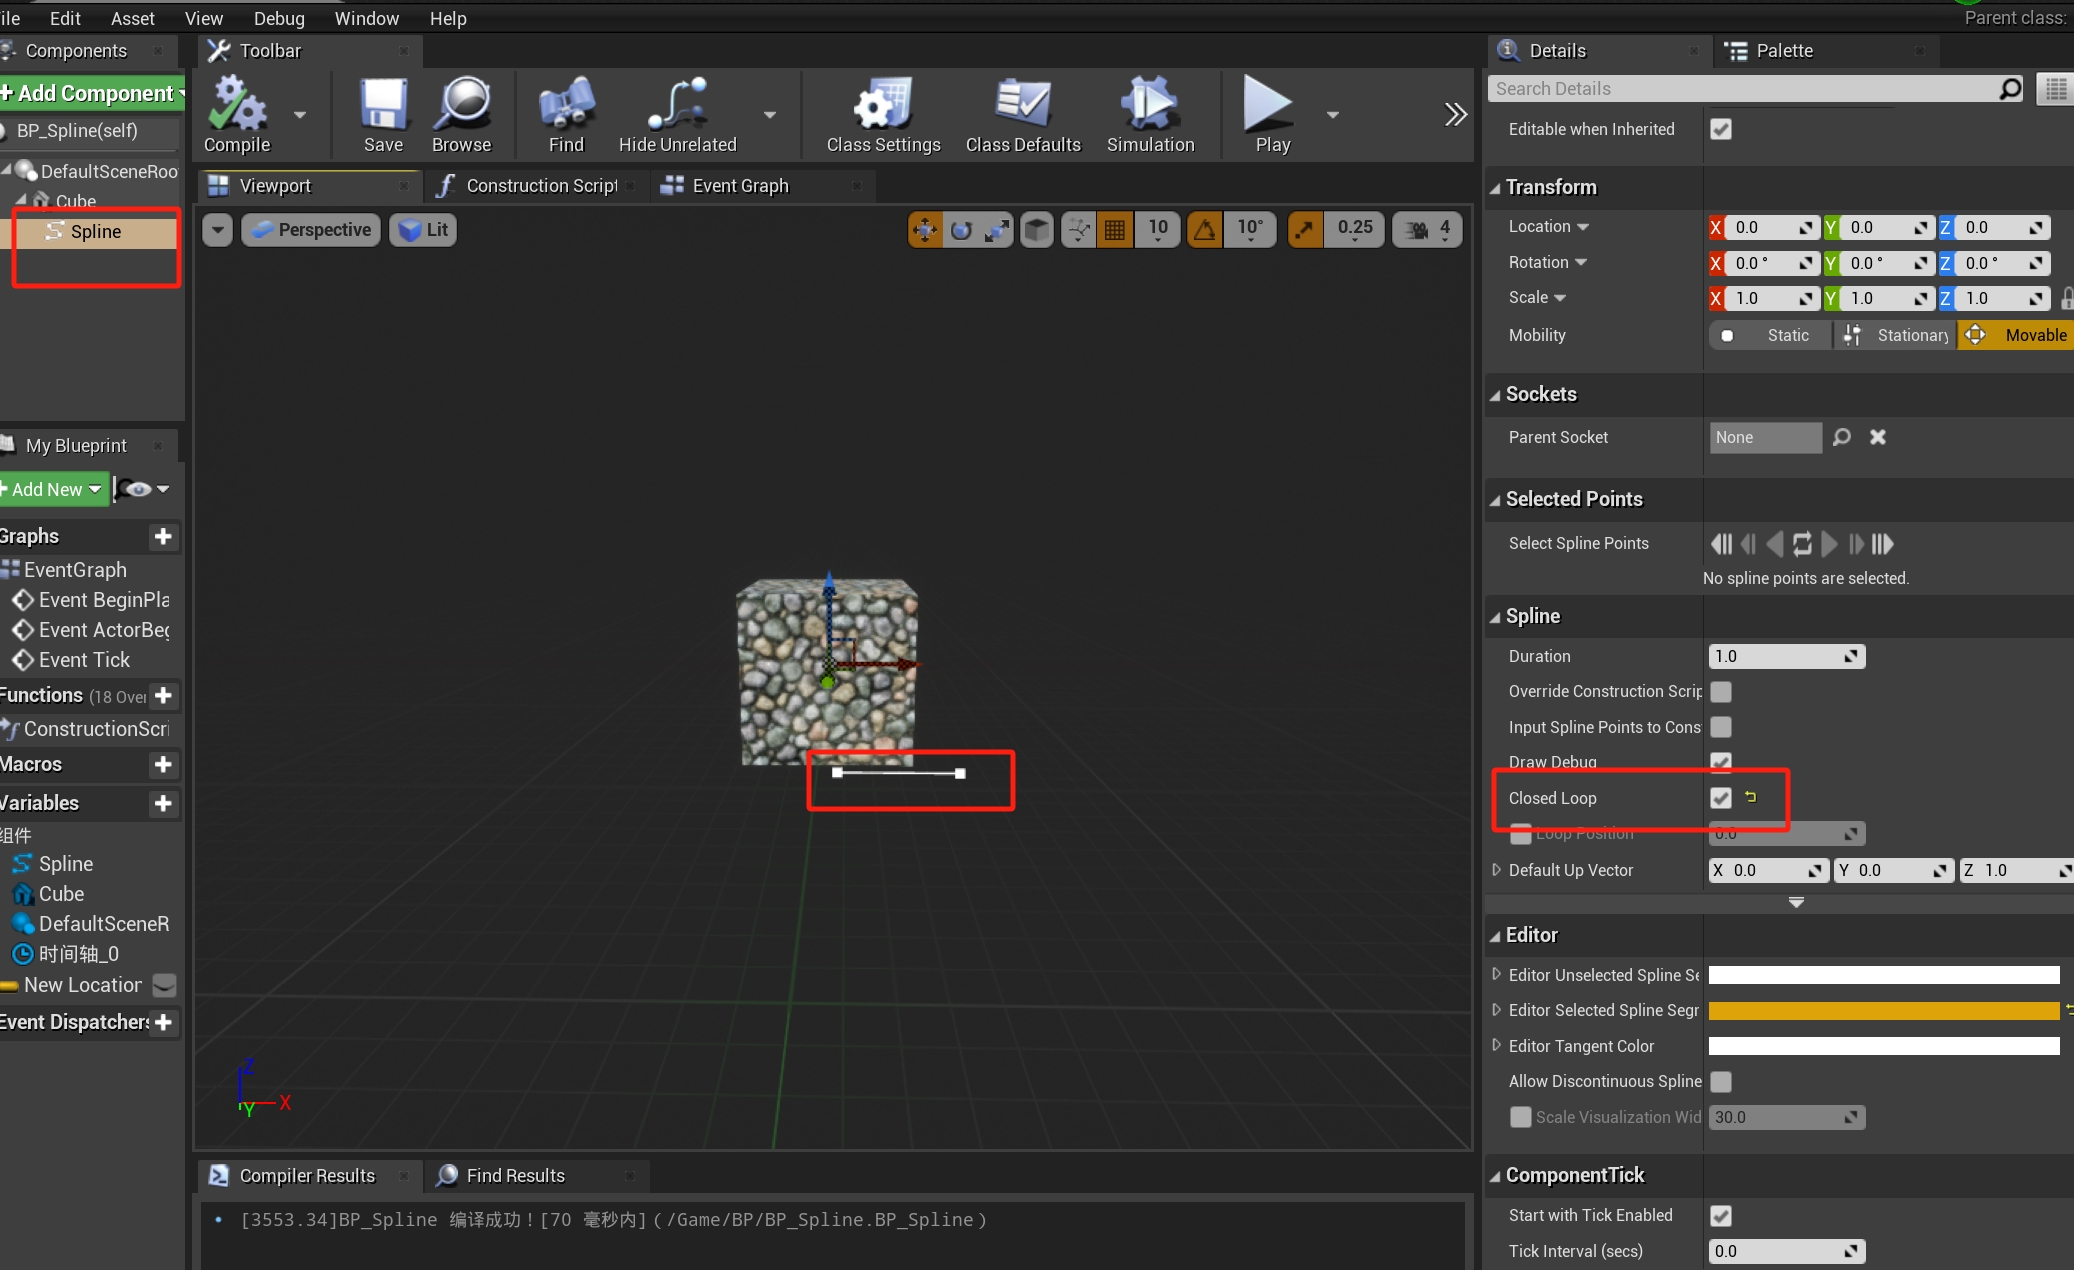Screen dimensions: 2074x1270
Task: Switch to the Event Graph tab
Action: pos(740,186)
